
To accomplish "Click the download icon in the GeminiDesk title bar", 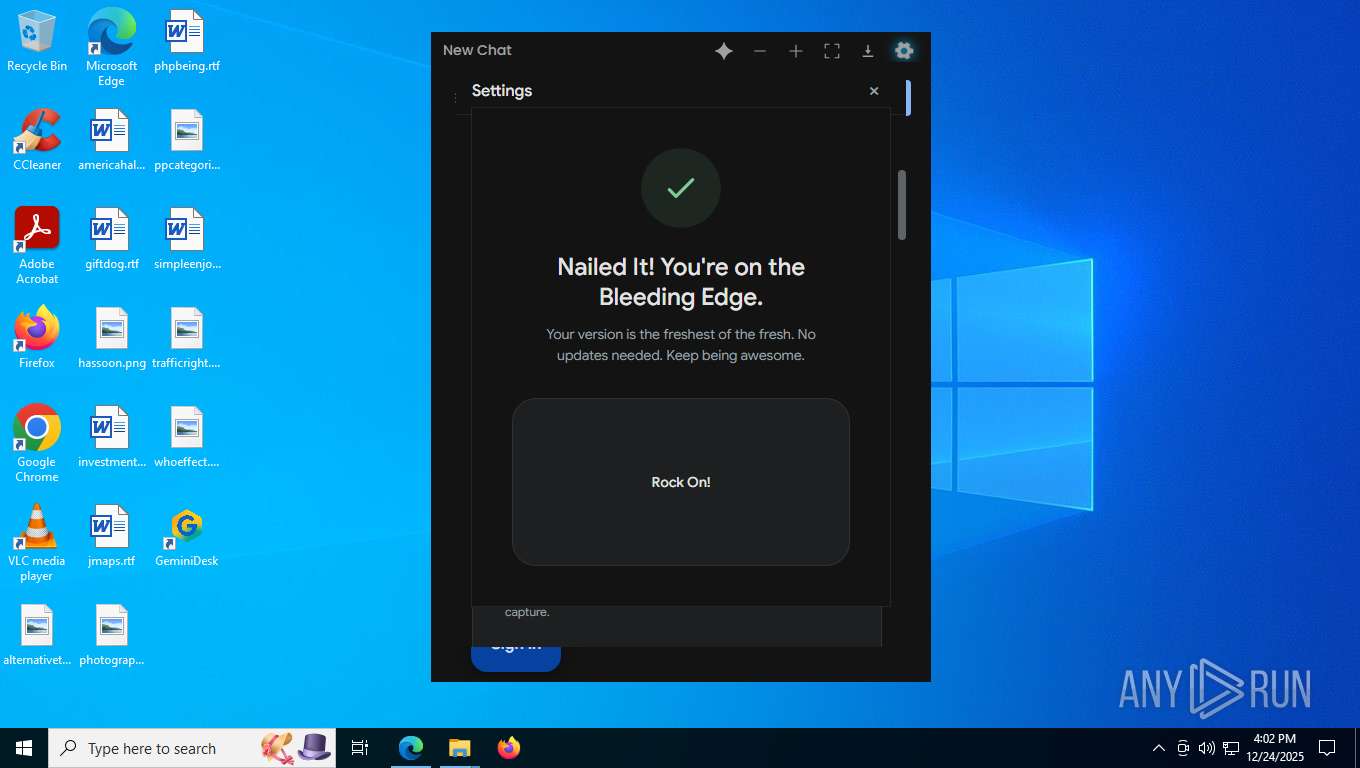I will click(868, 51).
